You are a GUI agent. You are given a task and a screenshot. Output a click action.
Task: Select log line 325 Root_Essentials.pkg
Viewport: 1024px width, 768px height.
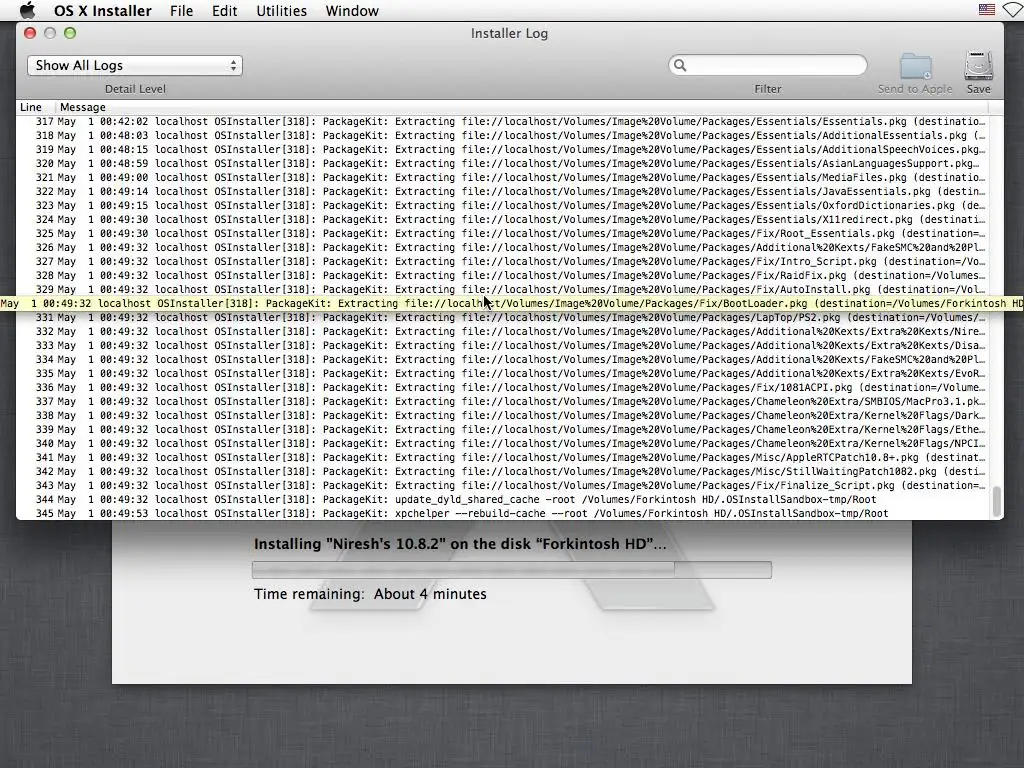click(x=502, y=234)
